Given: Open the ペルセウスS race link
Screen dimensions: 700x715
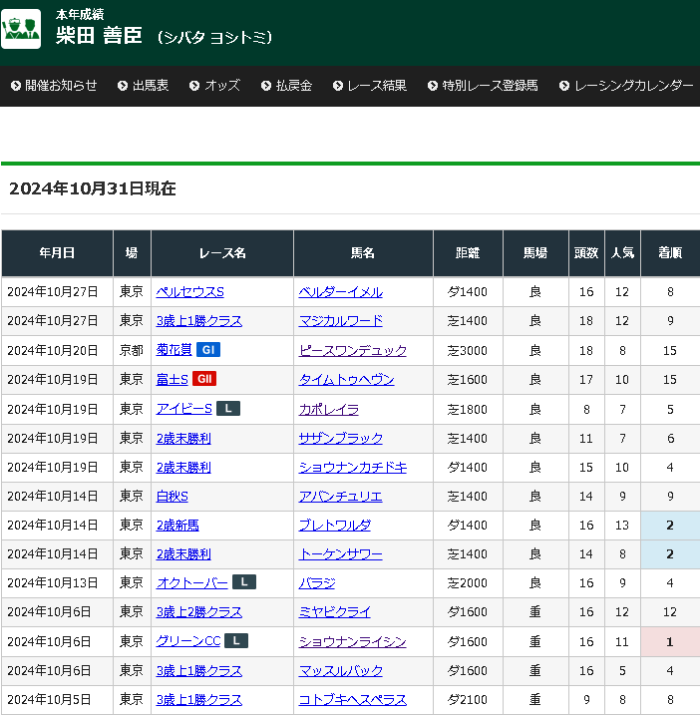Looking at the screenshot, I should click(190, 292).
